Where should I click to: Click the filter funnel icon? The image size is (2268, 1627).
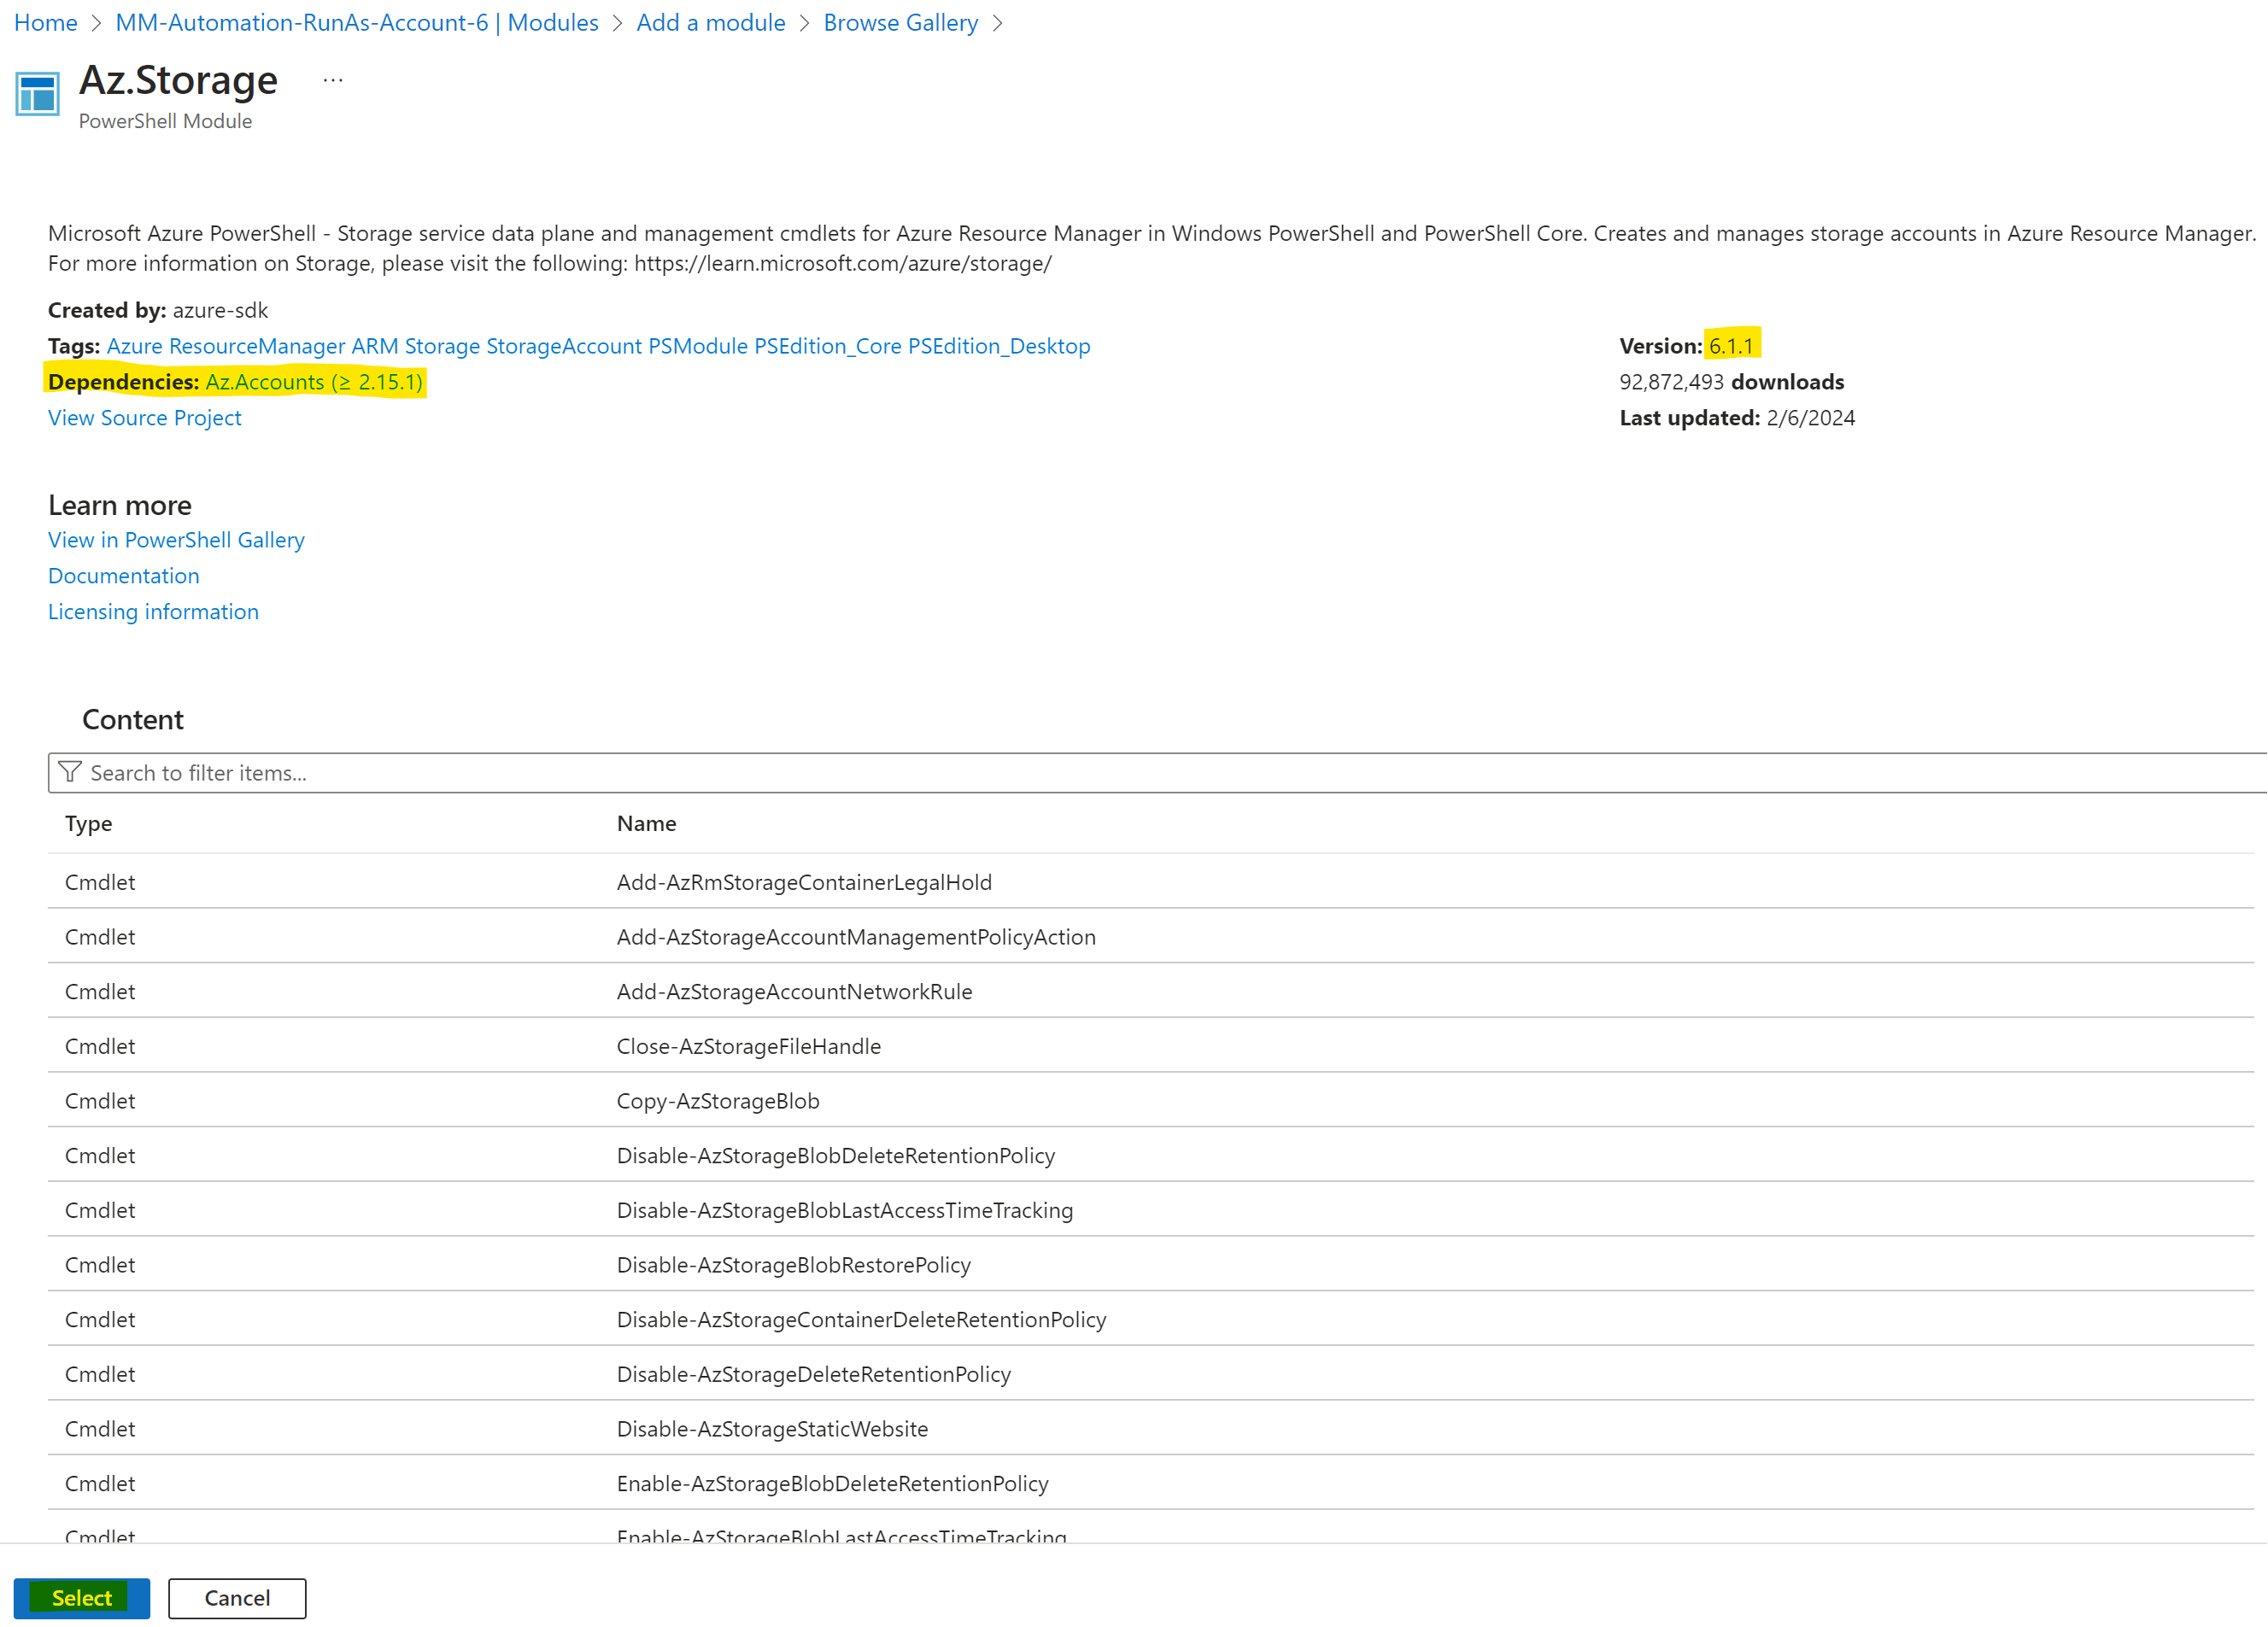[x=70, y=772]
